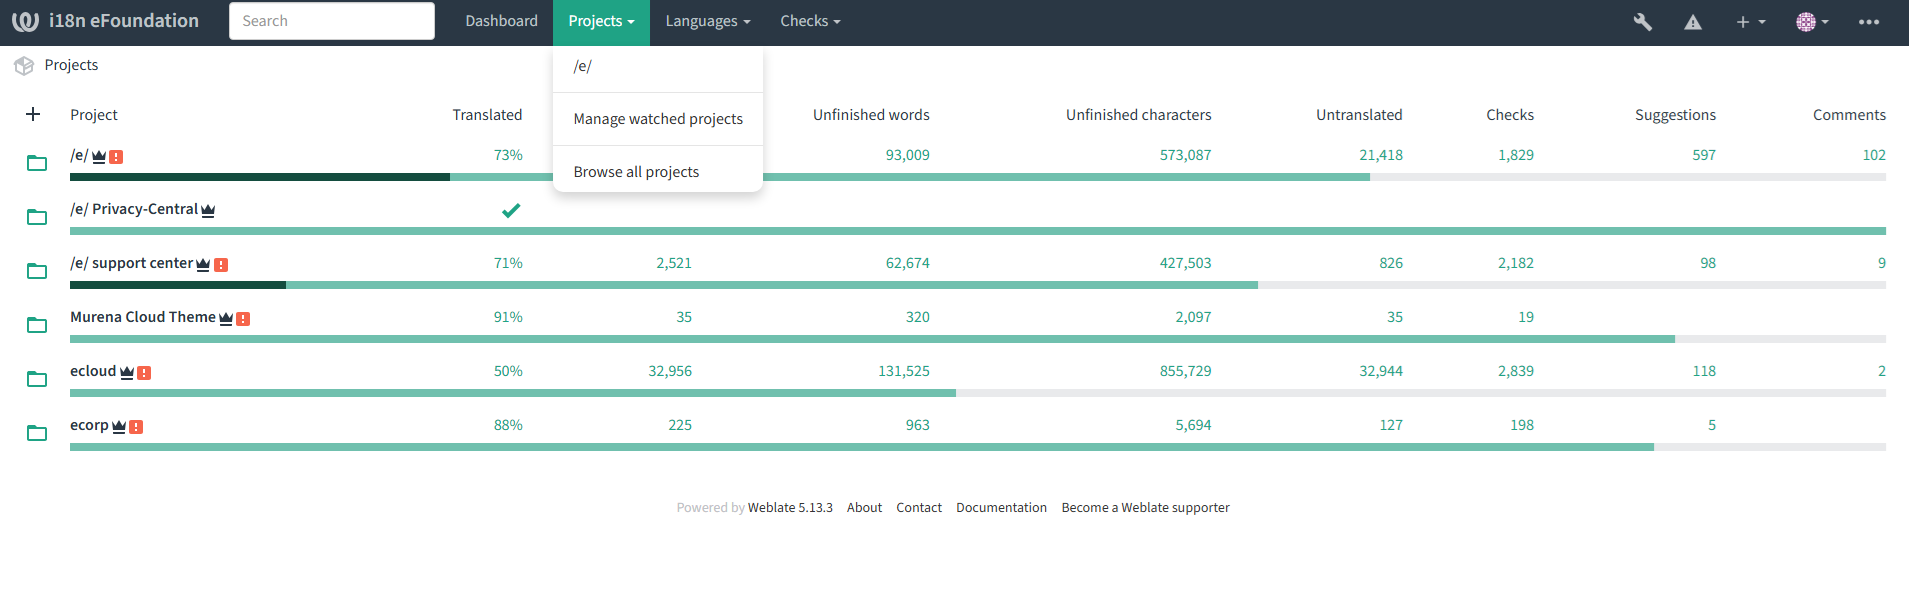Click the crown icon next to Privacy-Central
Screen dimensions: 1909x594
[x=208, y=210]
